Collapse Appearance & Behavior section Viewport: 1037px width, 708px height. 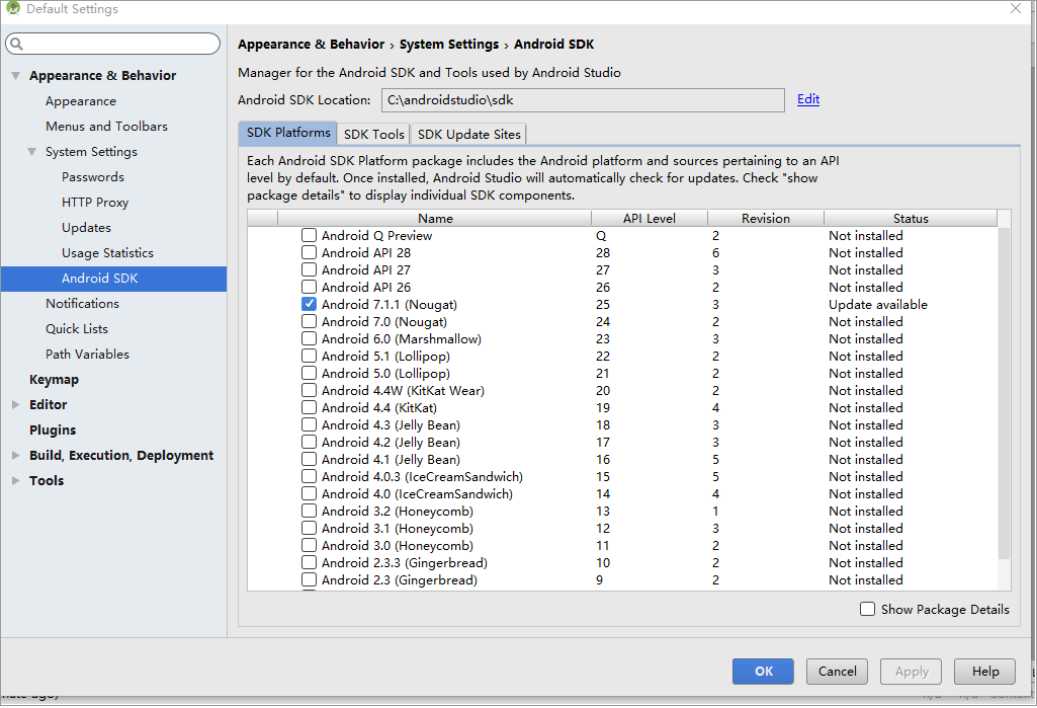tap(15, 76)
